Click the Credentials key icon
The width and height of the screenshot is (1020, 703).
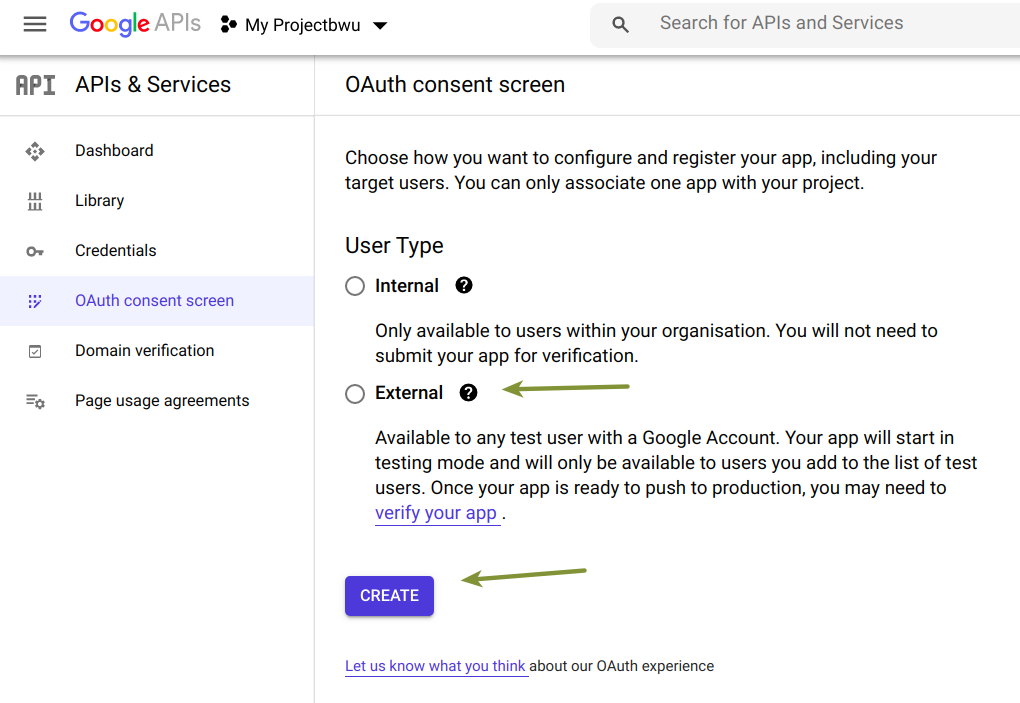tap(35, 251)
